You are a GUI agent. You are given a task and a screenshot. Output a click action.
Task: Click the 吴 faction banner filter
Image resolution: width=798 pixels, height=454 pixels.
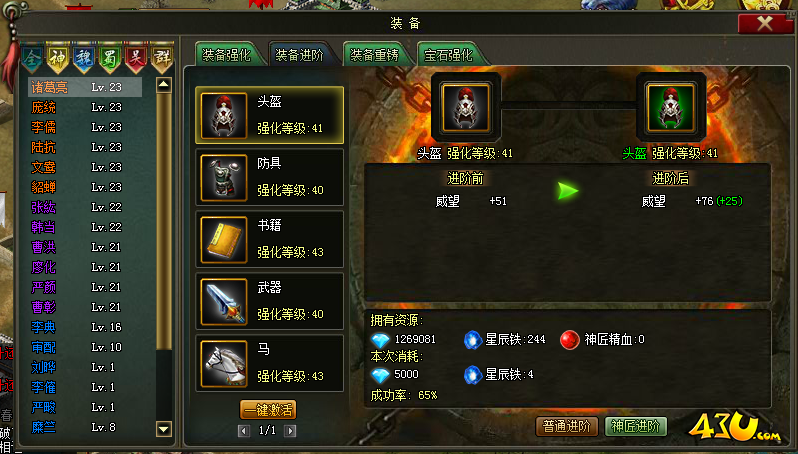click(x=135, y=59)
